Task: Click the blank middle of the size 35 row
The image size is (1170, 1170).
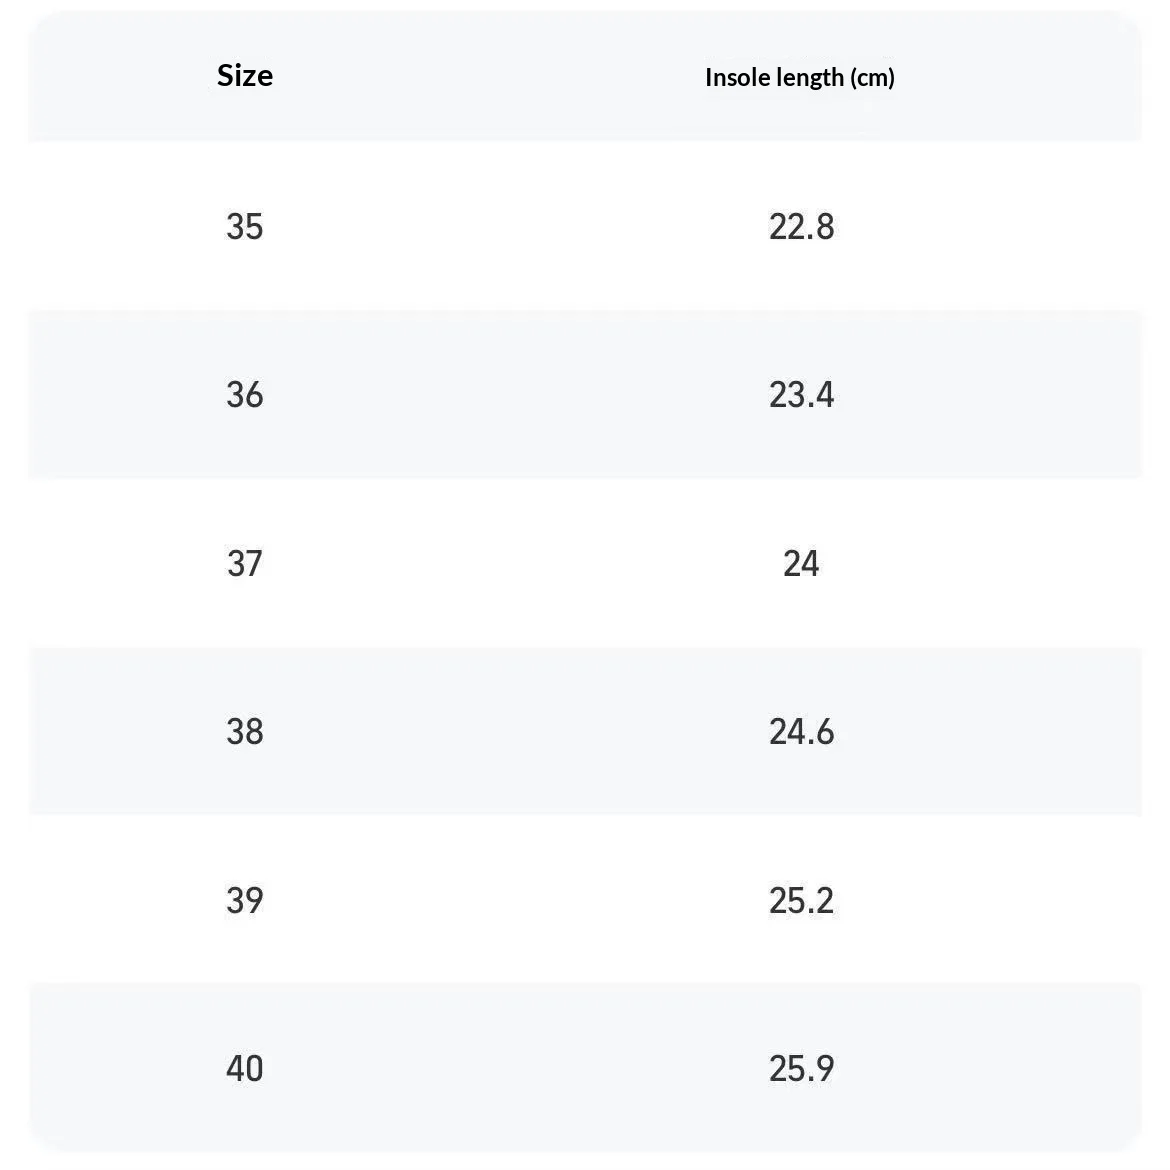Action: point(515,226)
